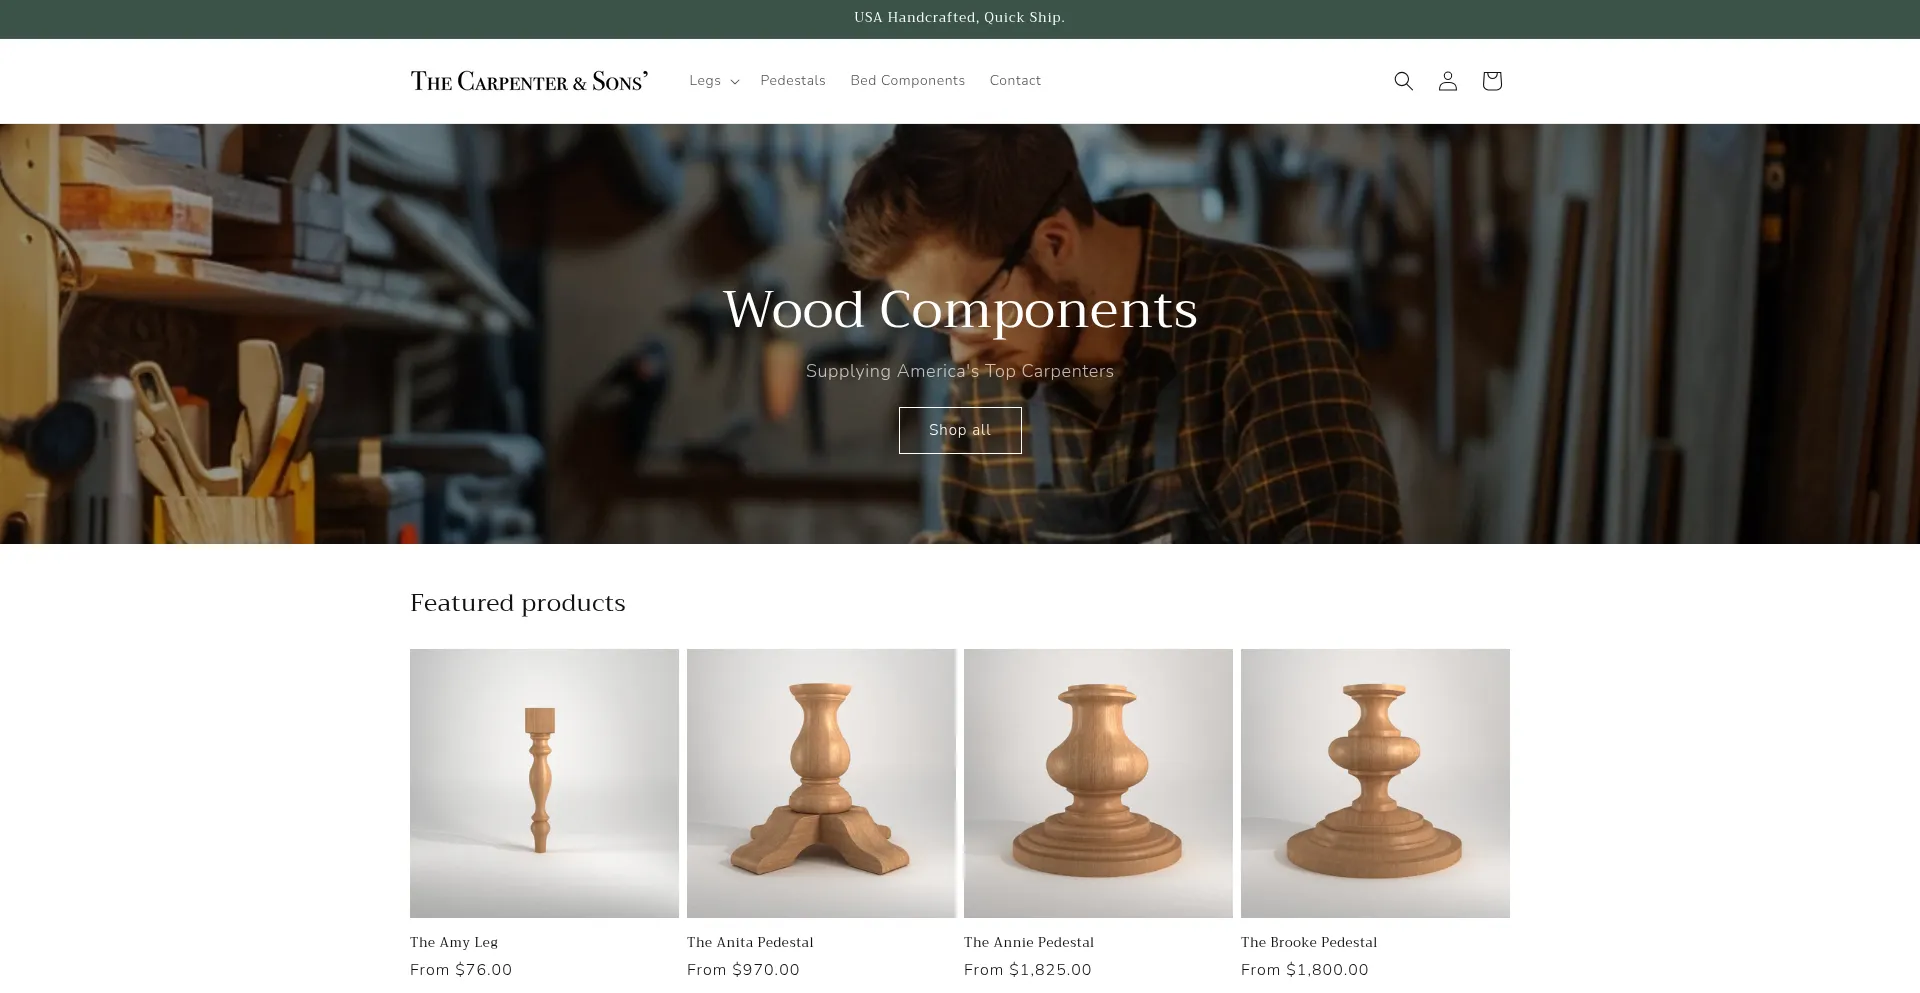Open the shopping cart icon
This screenshot has width=1920, height=993.
click(1491, 81)
